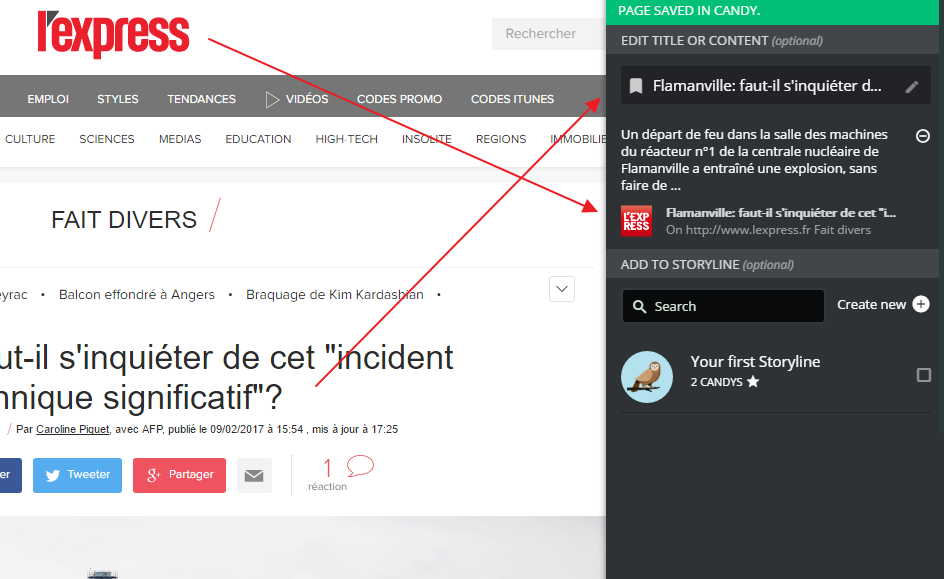
Task: Open the CODES PROMO menu item
Action: tap(400, 99)
